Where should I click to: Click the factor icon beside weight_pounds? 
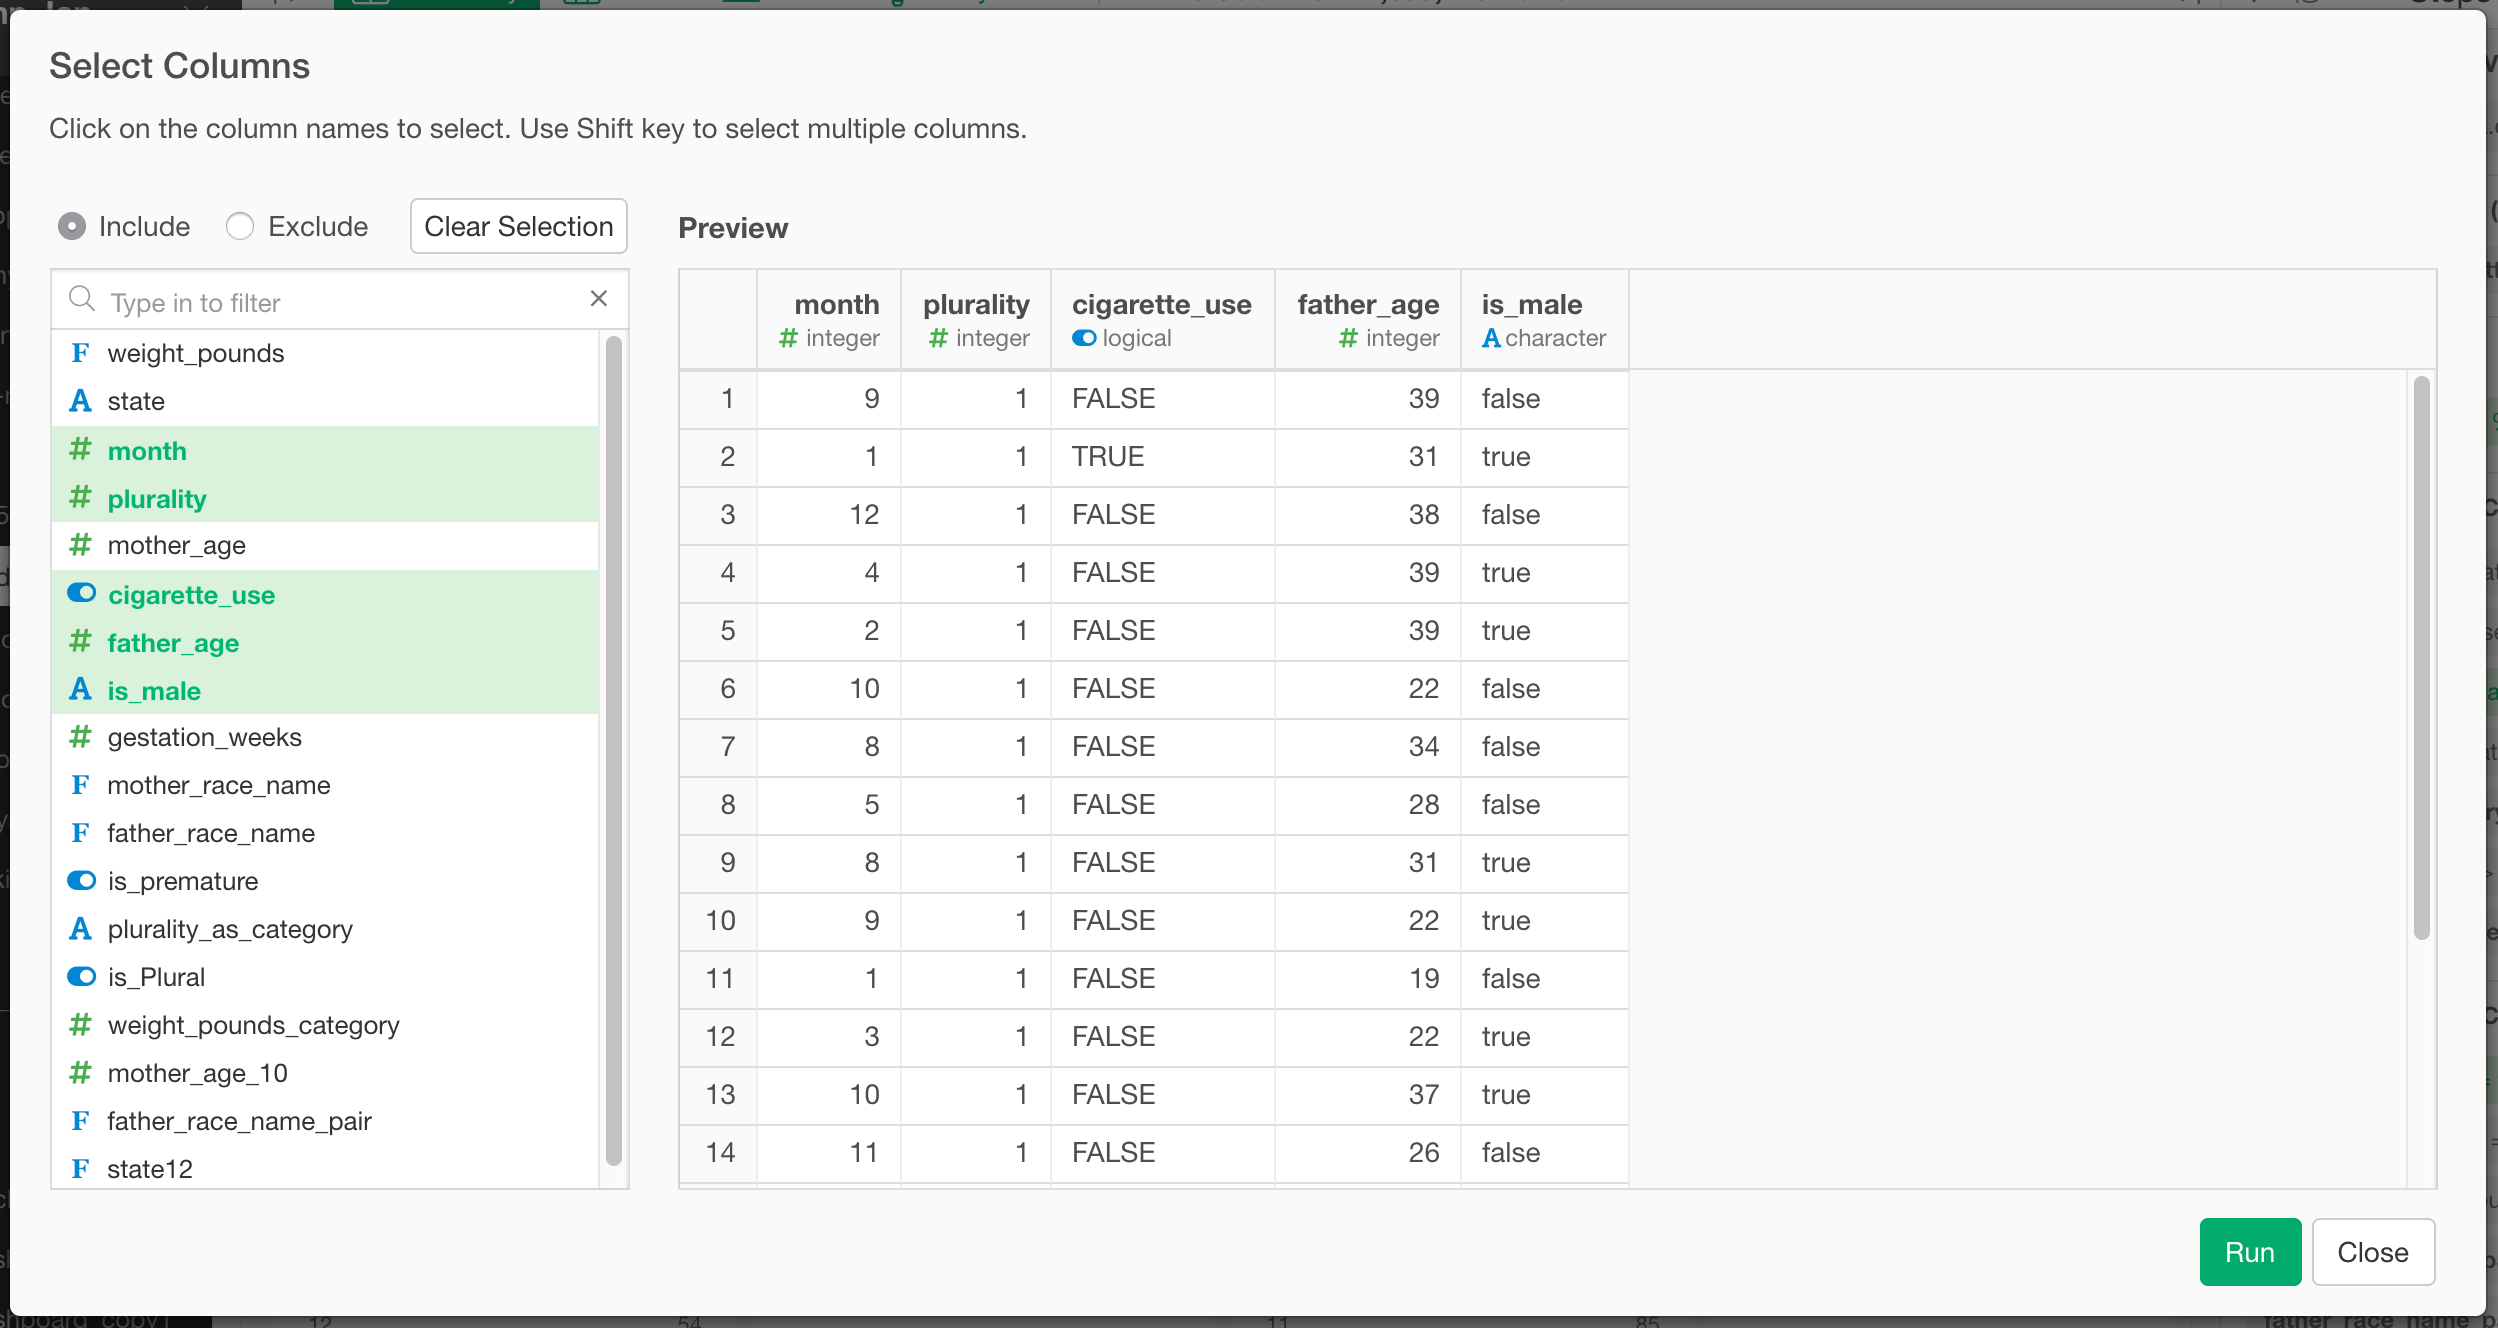[80, 353]
